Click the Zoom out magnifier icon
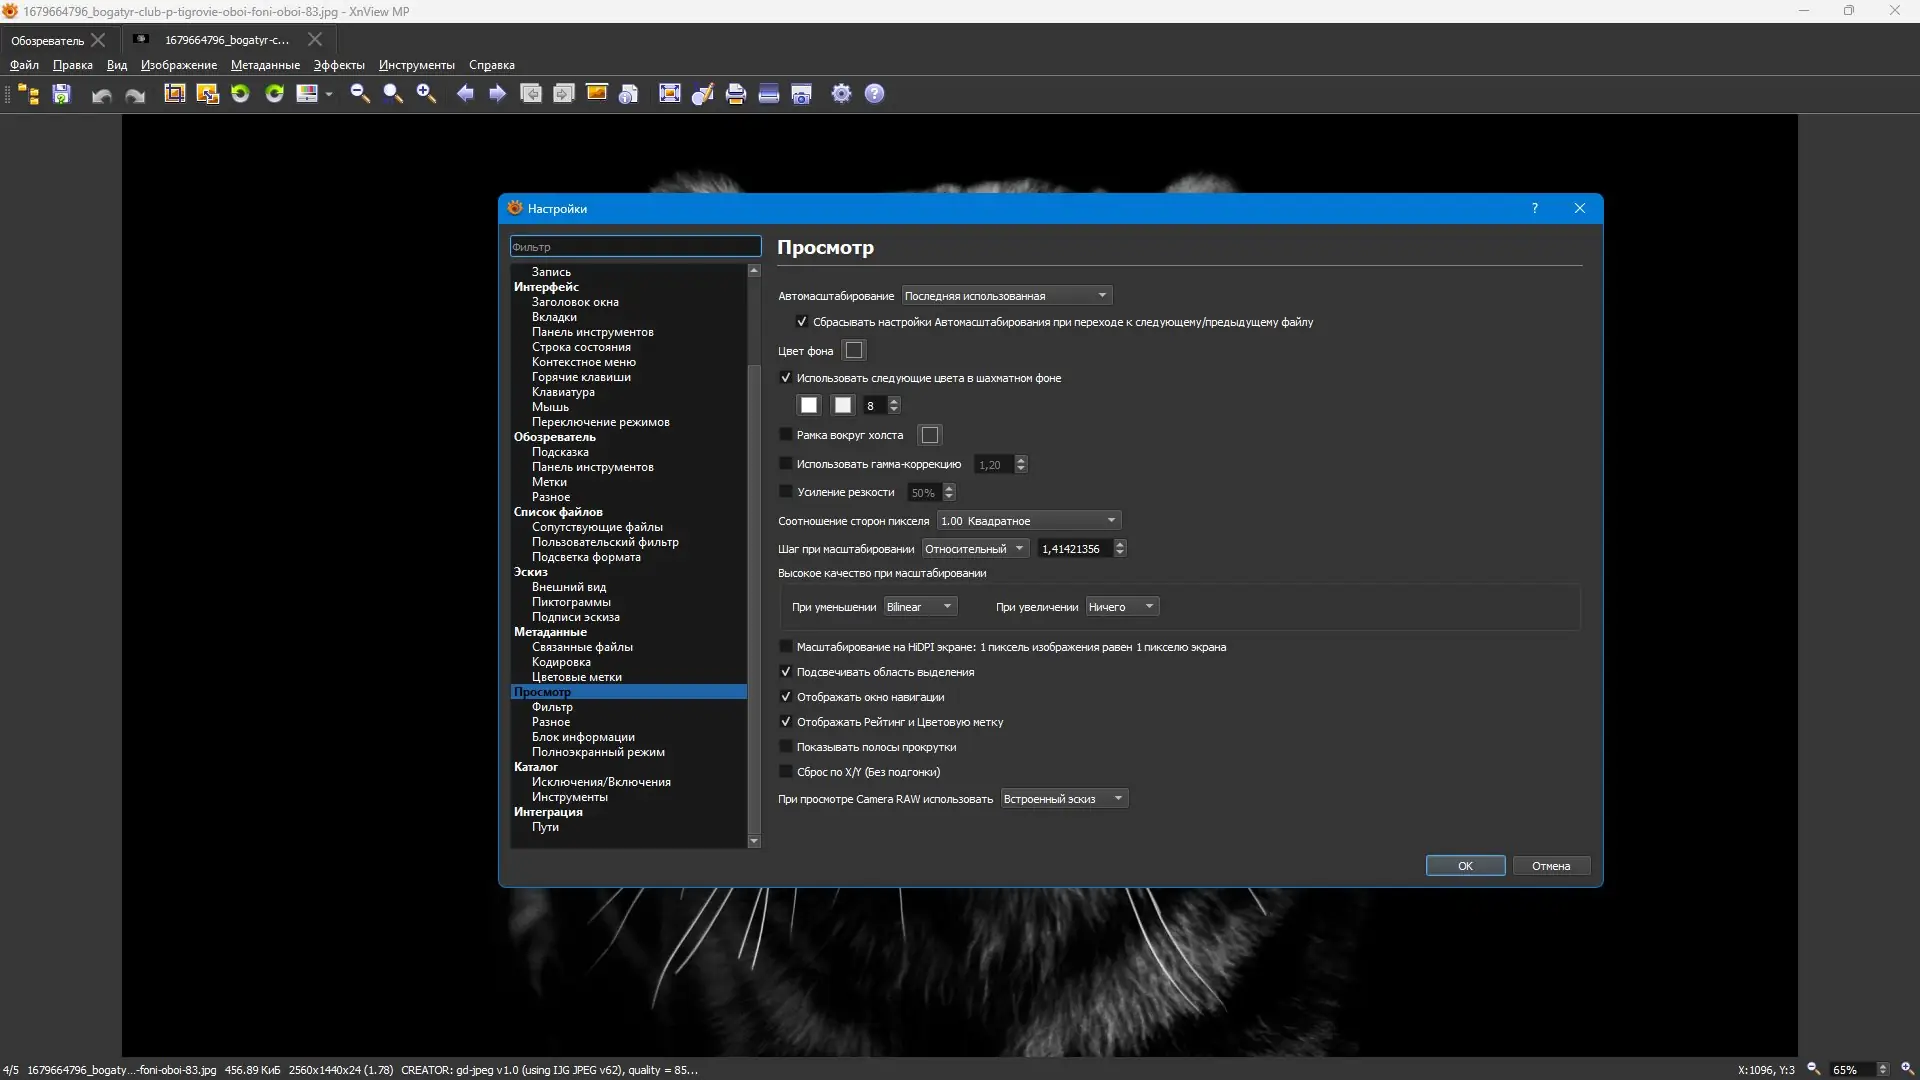 360,94
